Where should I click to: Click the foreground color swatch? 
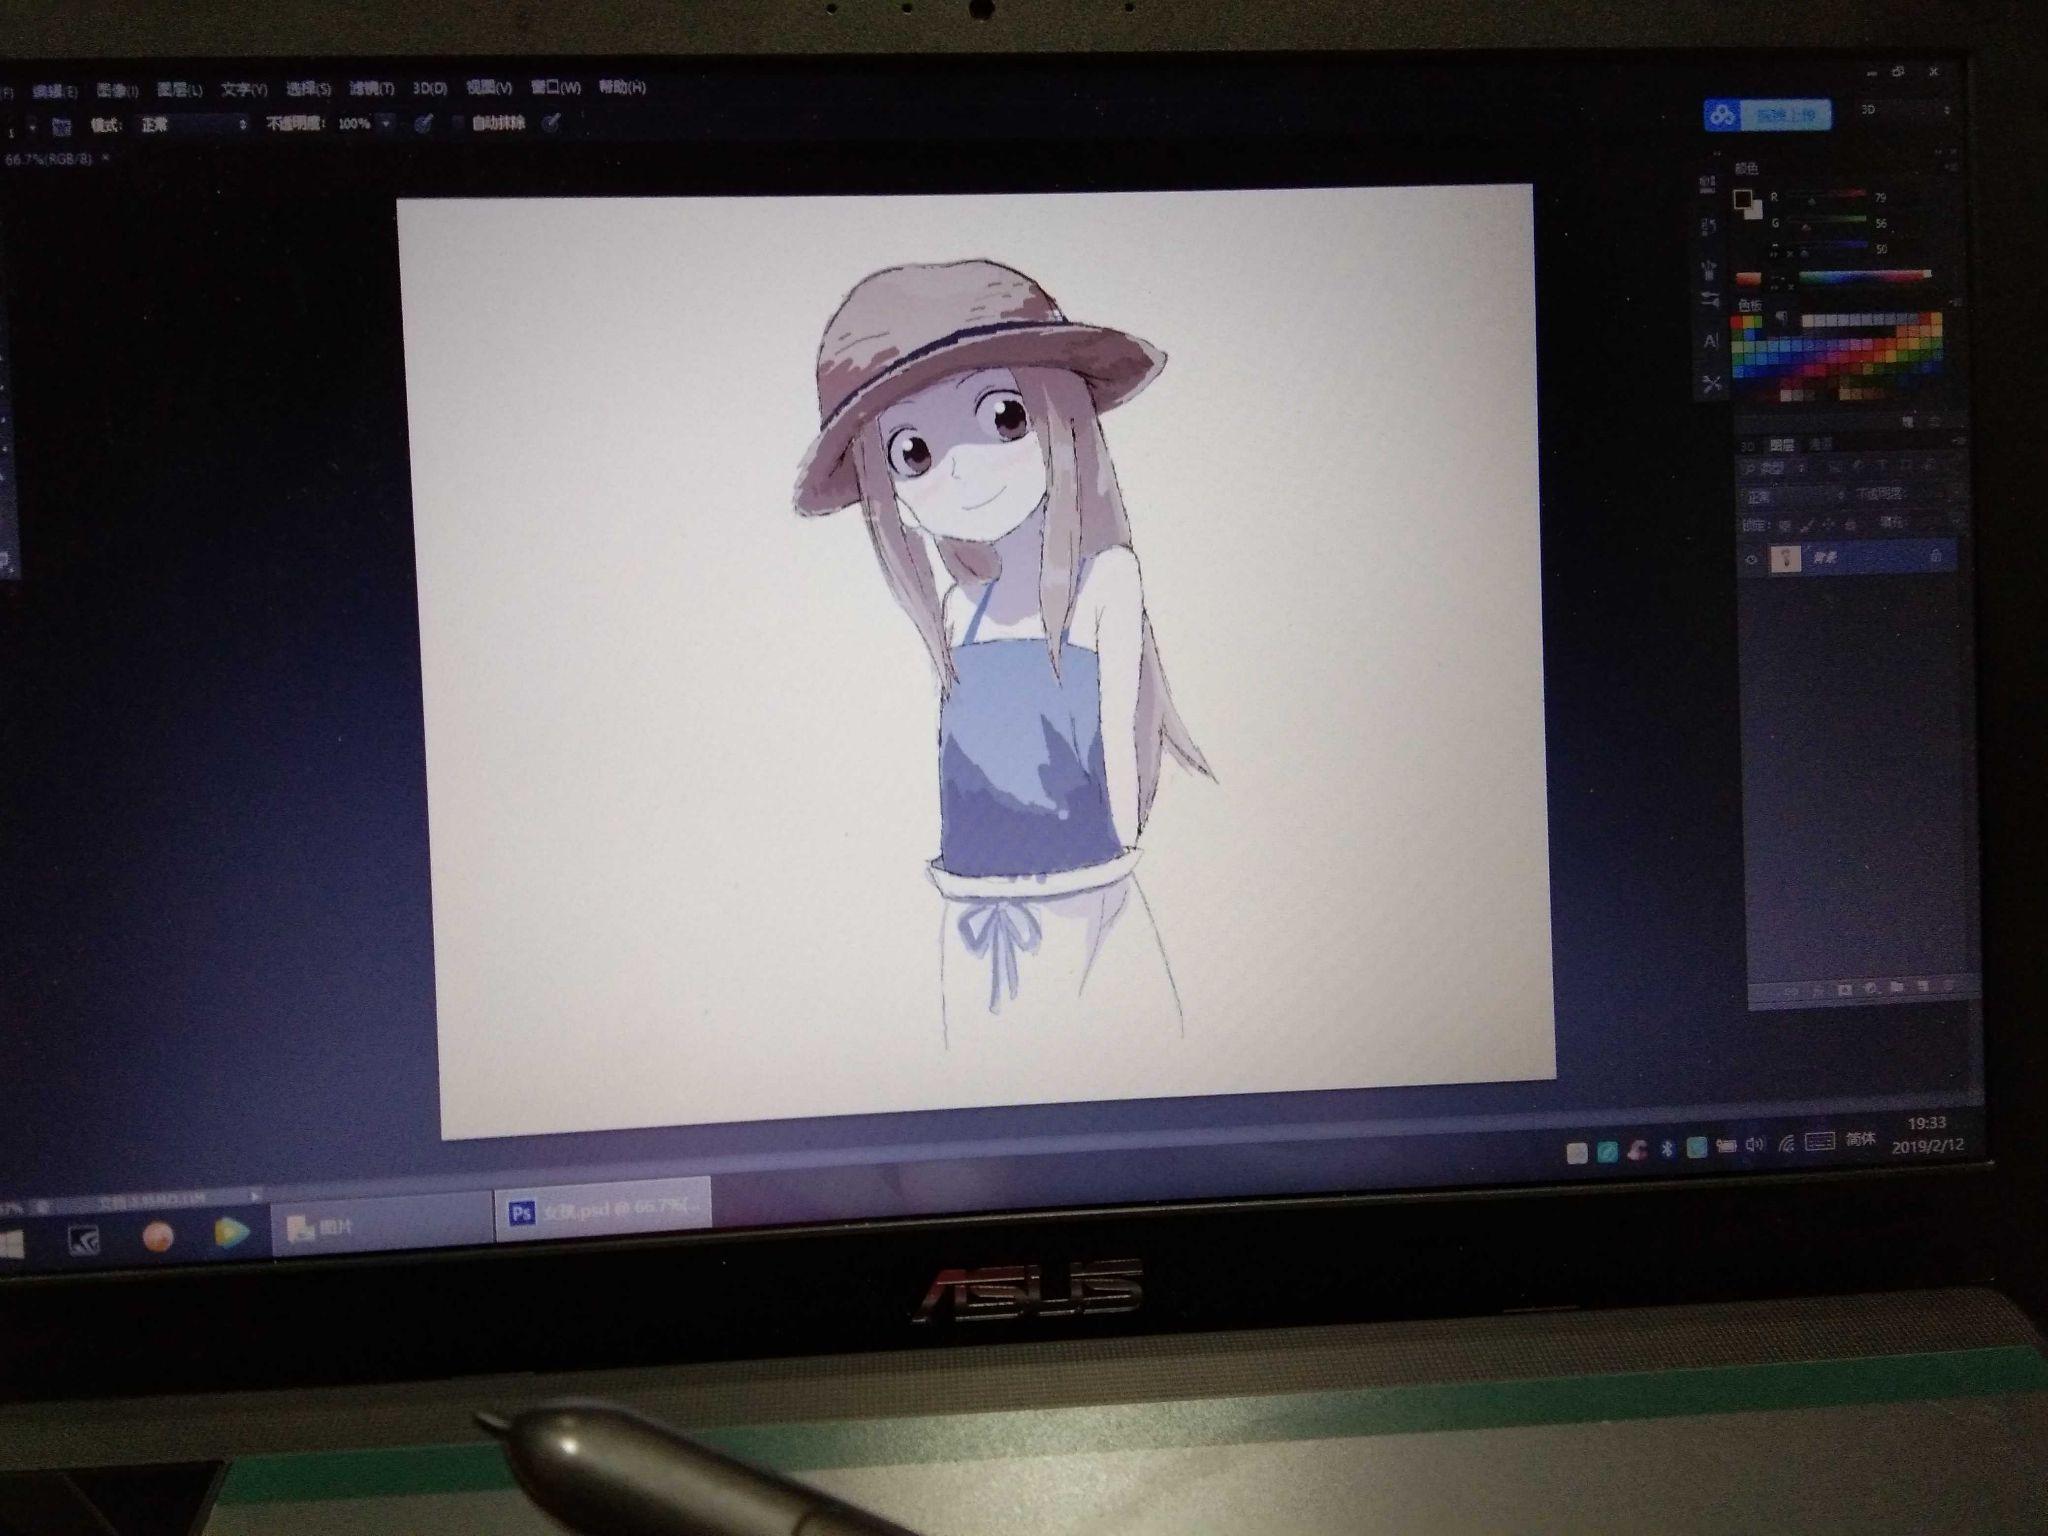tap(1743, 198)
